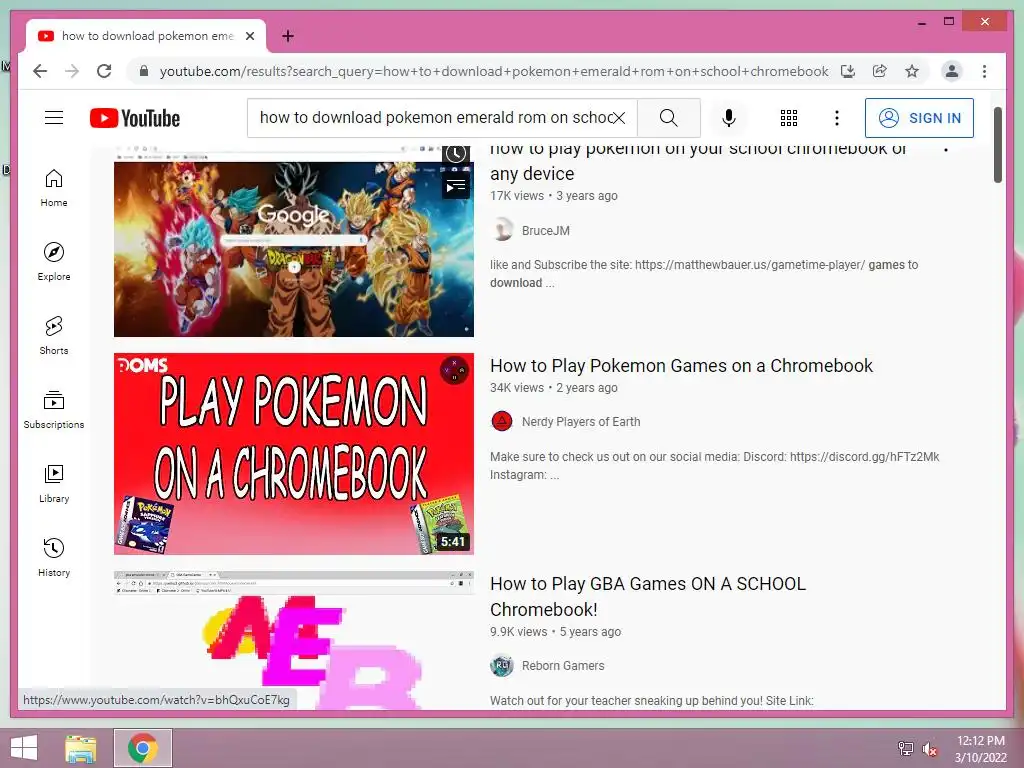
Task: Open Library in the sidebar
Action: click(x=54, y=483)
